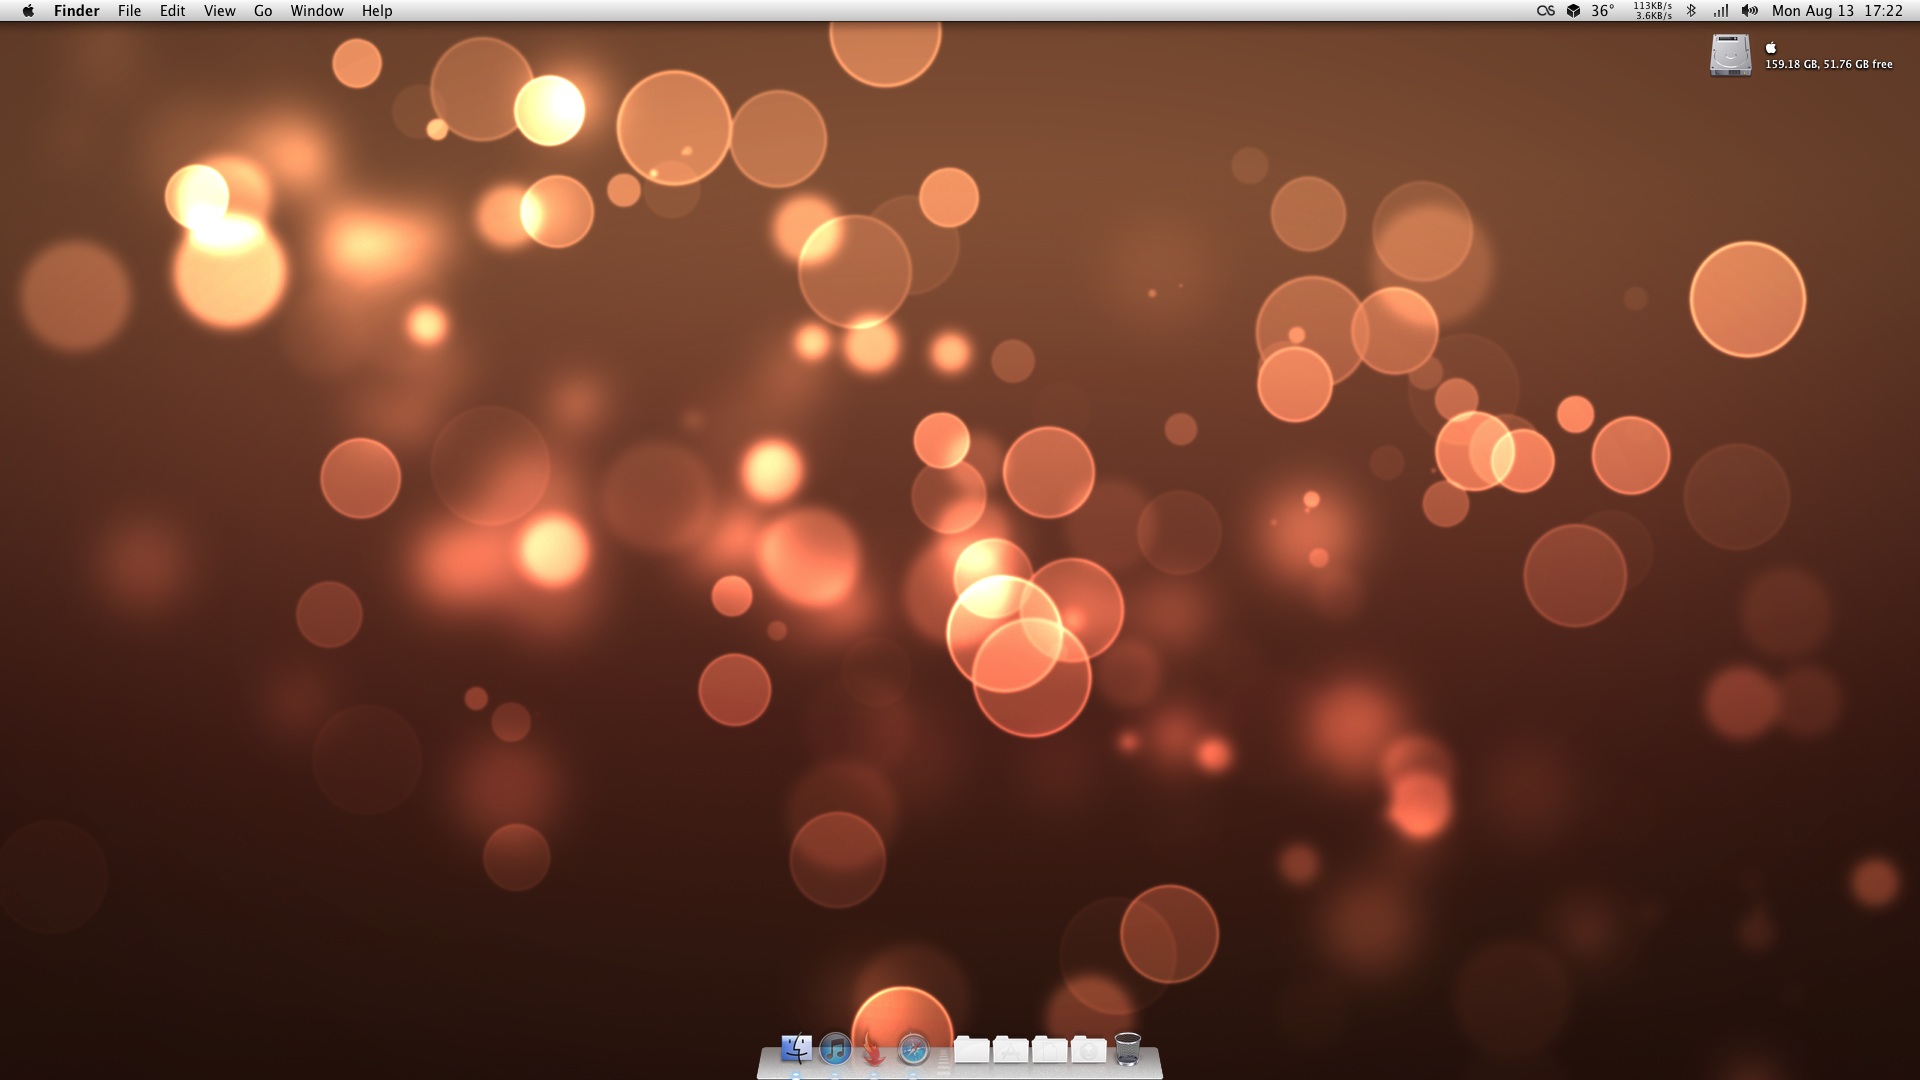Open the volume control in menu bar
The width and height of the screenshot is (1920, 1080).
tap(1750, 11)
